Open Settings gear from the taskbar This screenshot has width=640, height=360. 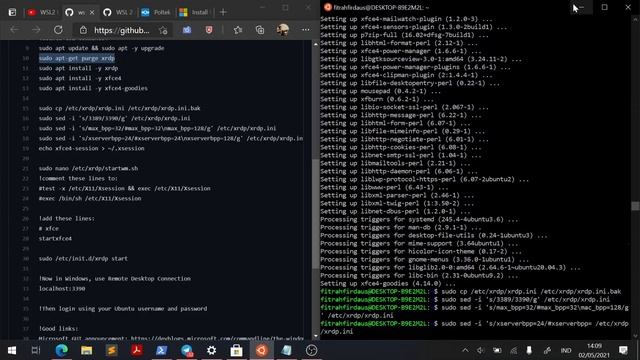click(211, 350)
